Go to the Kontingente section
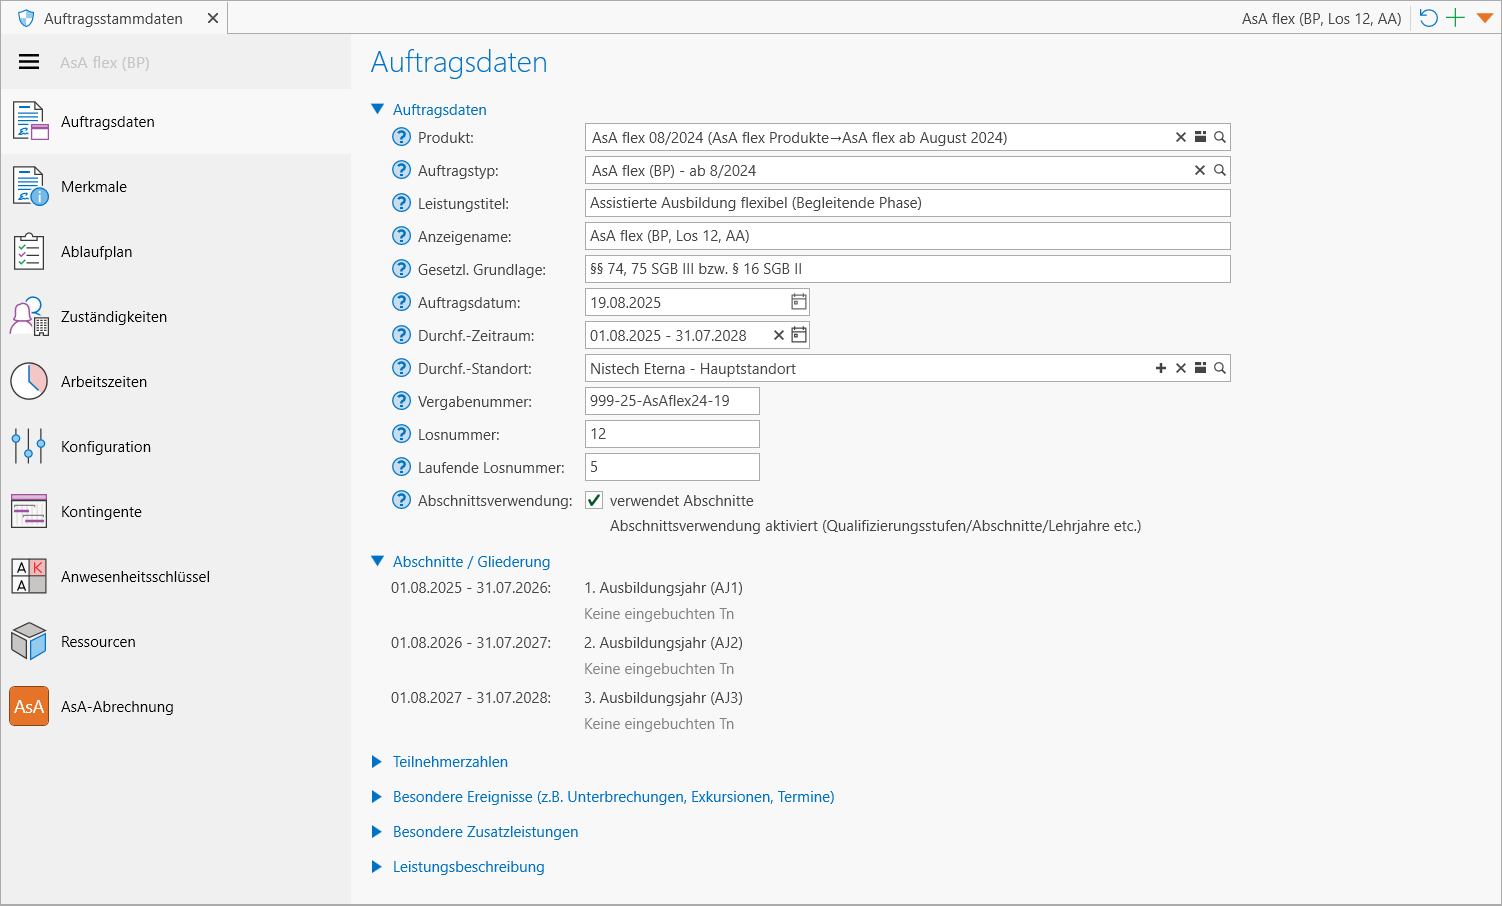The image size is (1502, 906). [101, 512]
